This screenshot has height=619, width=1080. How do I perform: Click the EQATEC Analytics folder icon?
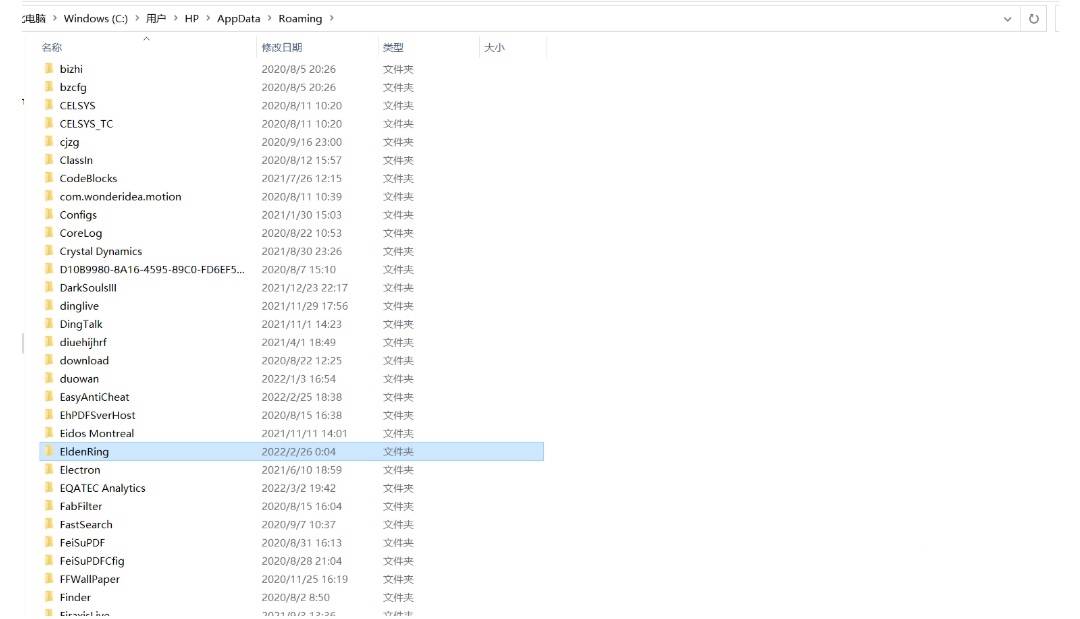tap(48, 488)
